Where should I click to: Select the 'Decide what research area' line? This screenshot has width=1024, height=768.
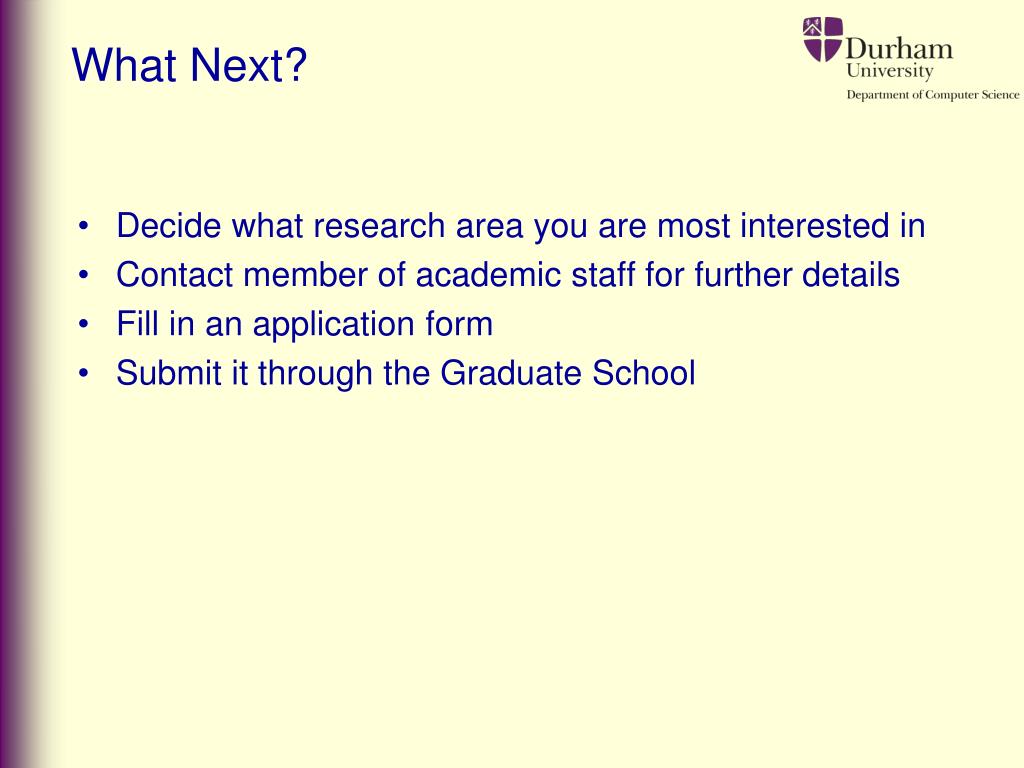click(x=520, y=226)
